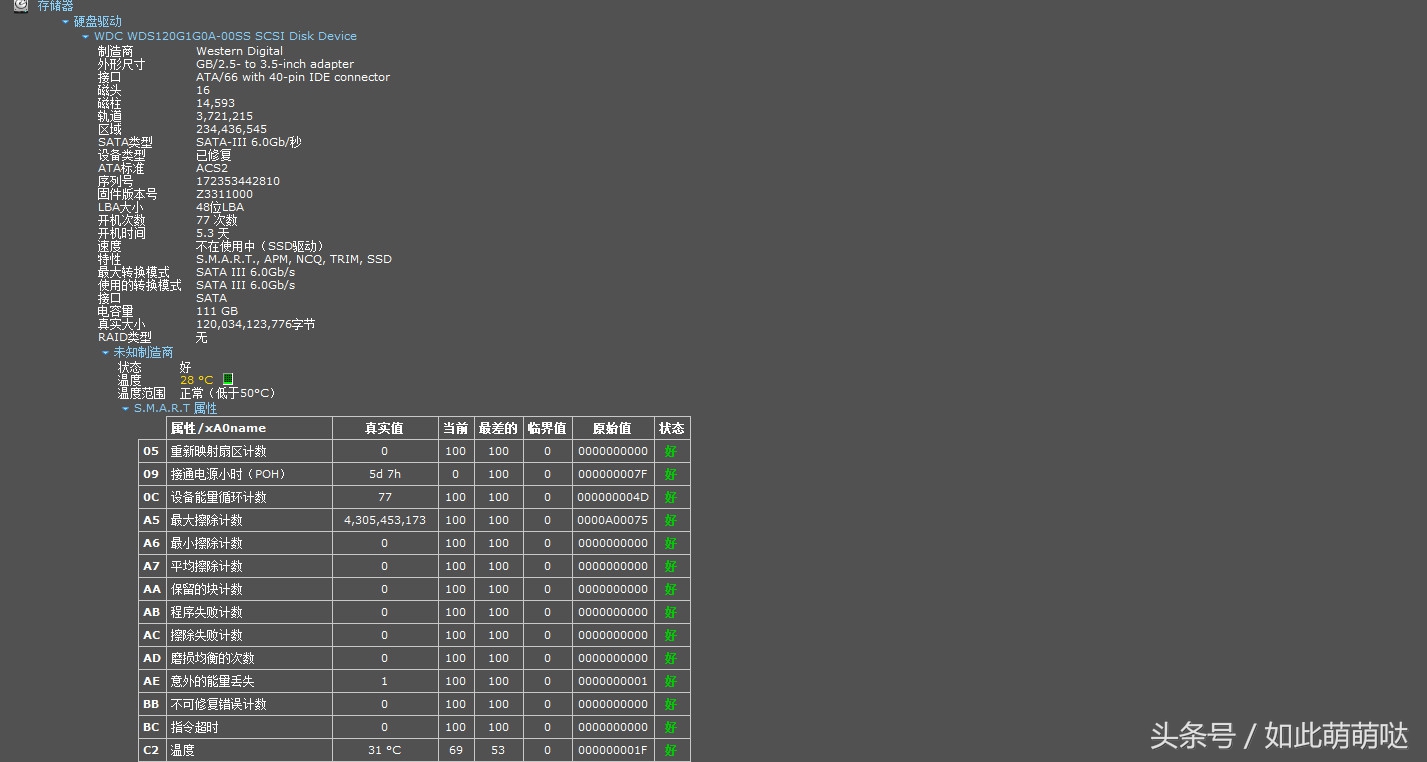Select the 最大擦除计数 attribute row
The height and width of the screenshot is (762, 1427).
pyautogui.click(x=207, y=520)
